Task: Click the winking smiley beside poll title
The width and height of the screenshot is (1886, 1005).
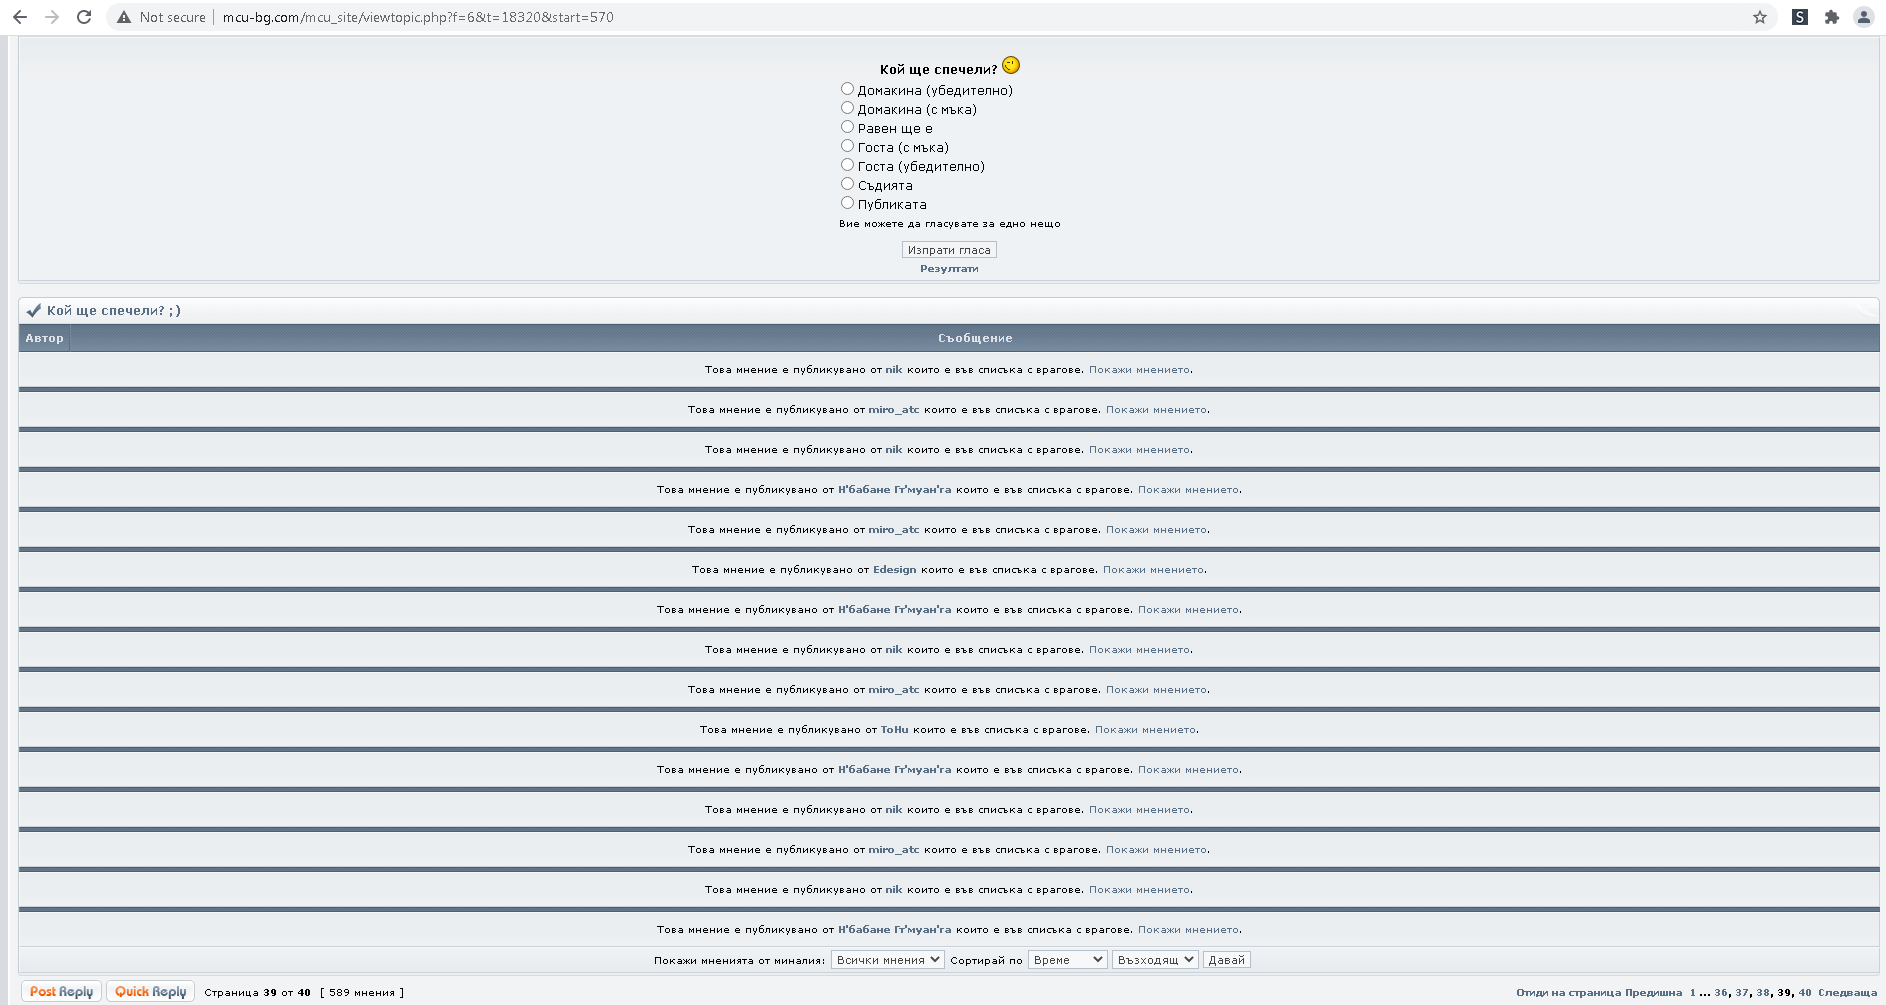Action: point(1011,65)
